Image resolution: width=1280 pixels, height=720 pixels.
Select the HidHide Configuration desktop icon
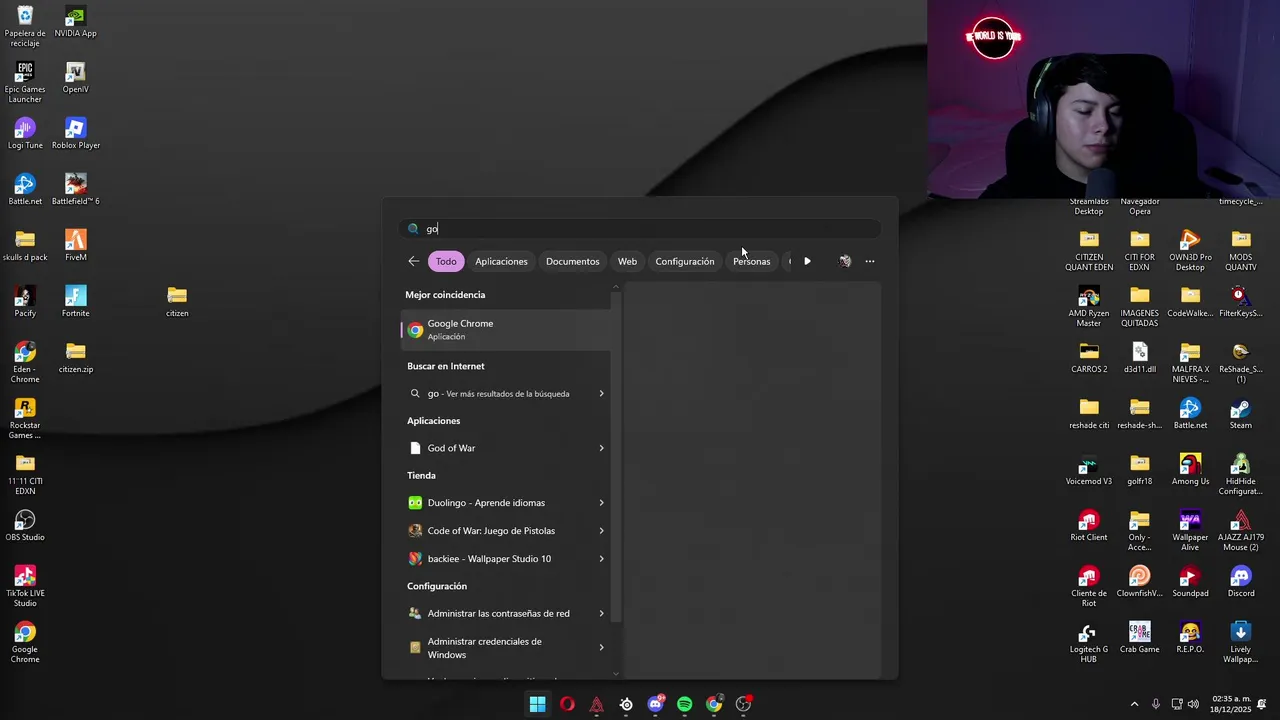1241,475
